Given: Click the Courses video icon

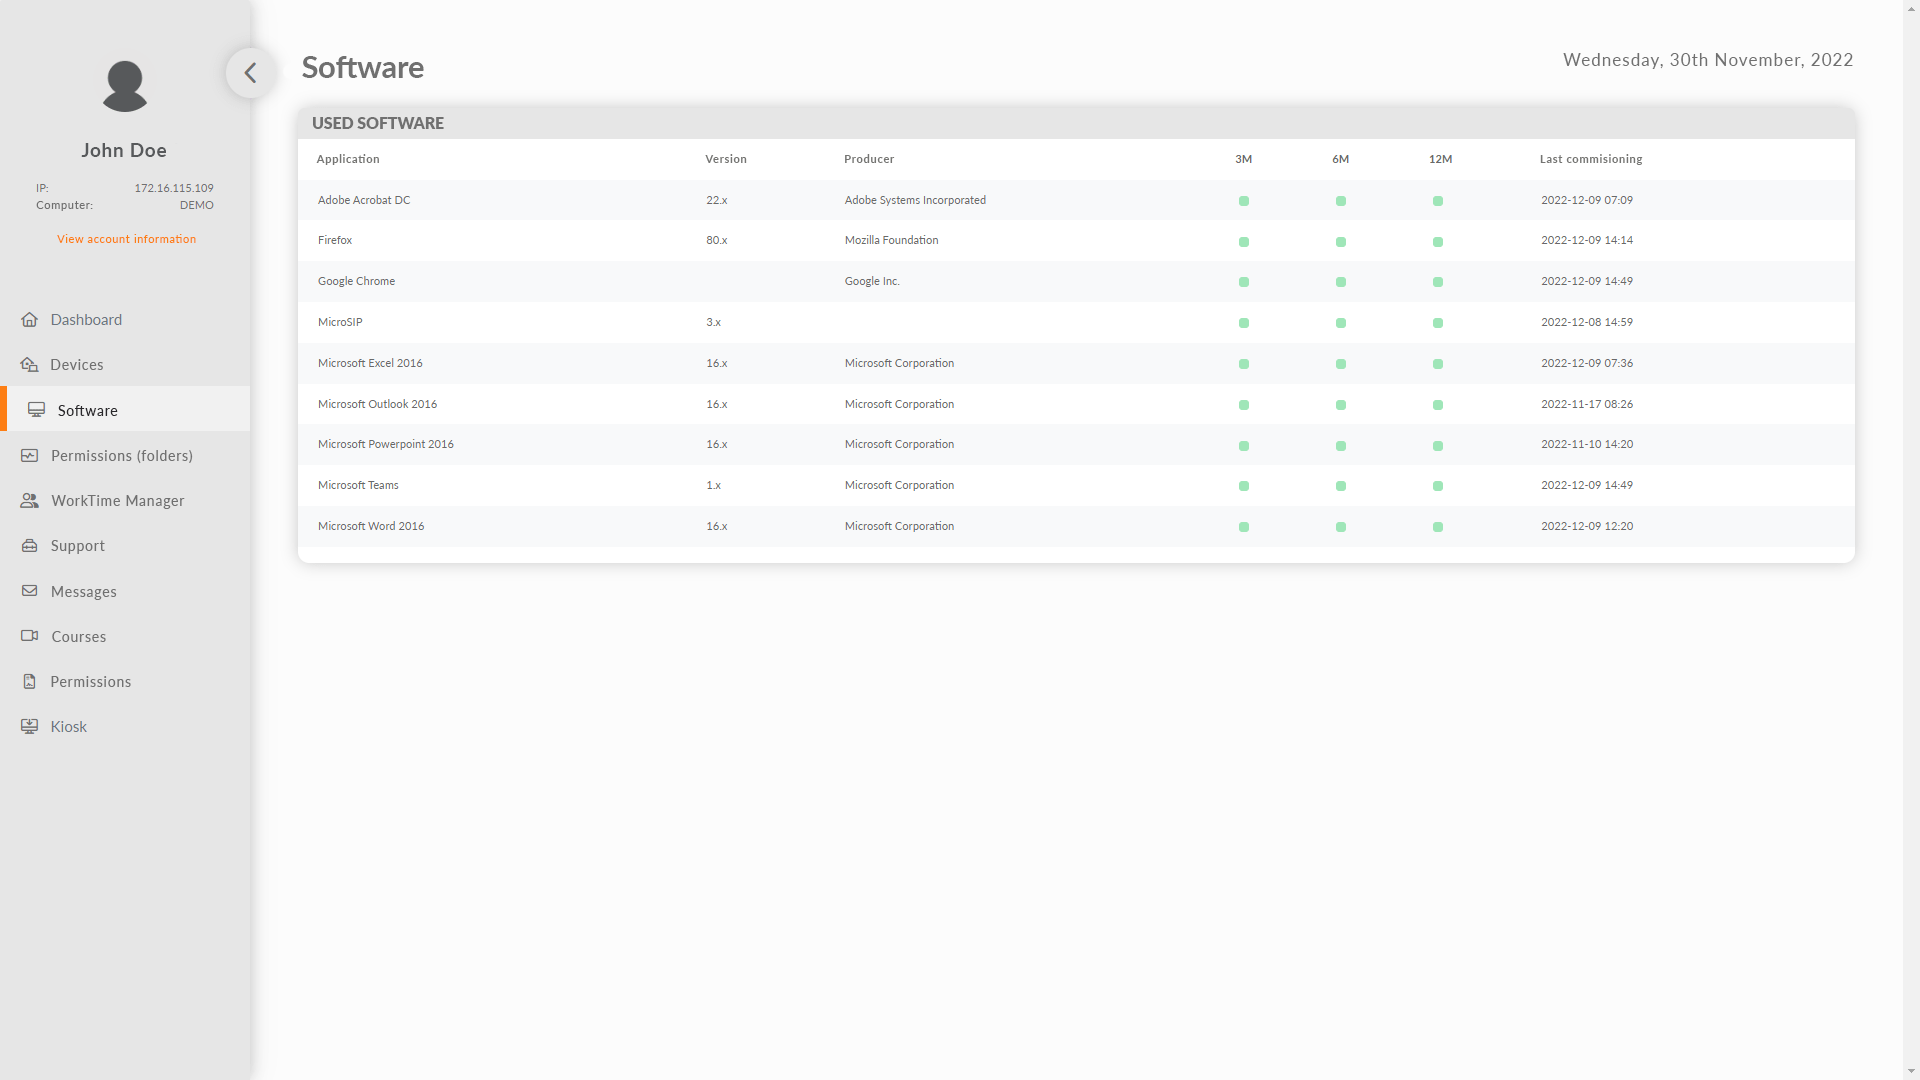Looking at the screenshot, I should (x=30, y=637).
